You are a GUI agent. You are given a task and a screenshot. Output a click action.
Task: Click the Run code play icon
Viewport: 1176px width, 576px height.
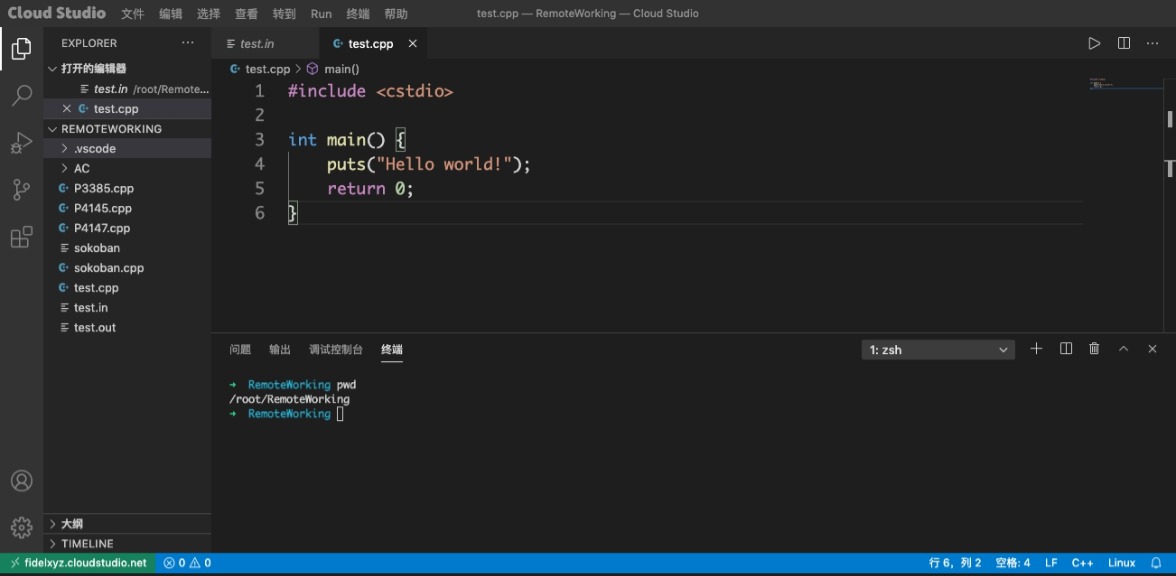coord(1094,43)
